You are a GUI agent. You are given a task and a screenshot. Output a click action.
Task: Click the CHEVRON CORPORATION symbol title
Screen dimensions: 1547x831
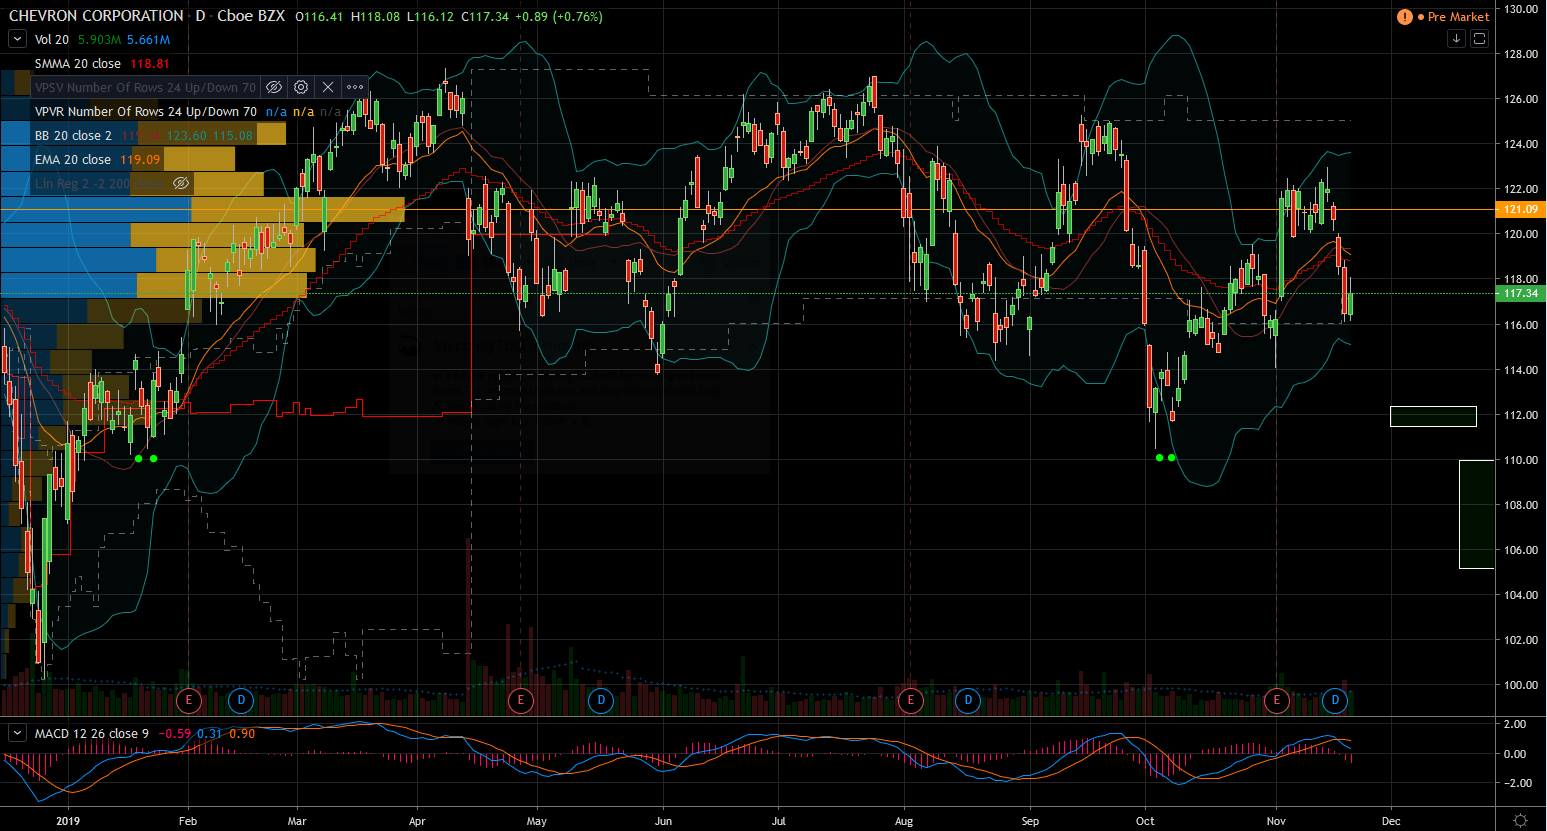96,16
